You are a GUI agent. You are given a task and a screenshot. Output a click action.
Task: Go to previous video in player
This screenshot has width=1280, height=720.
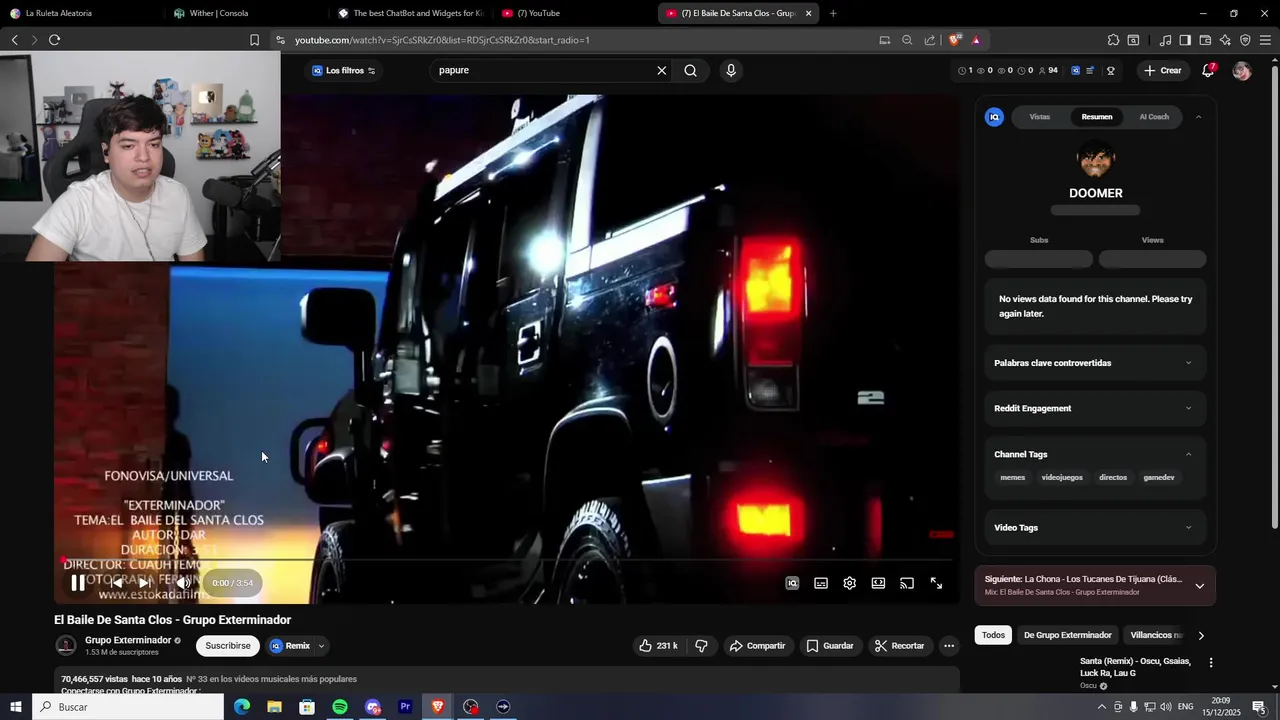116,583
